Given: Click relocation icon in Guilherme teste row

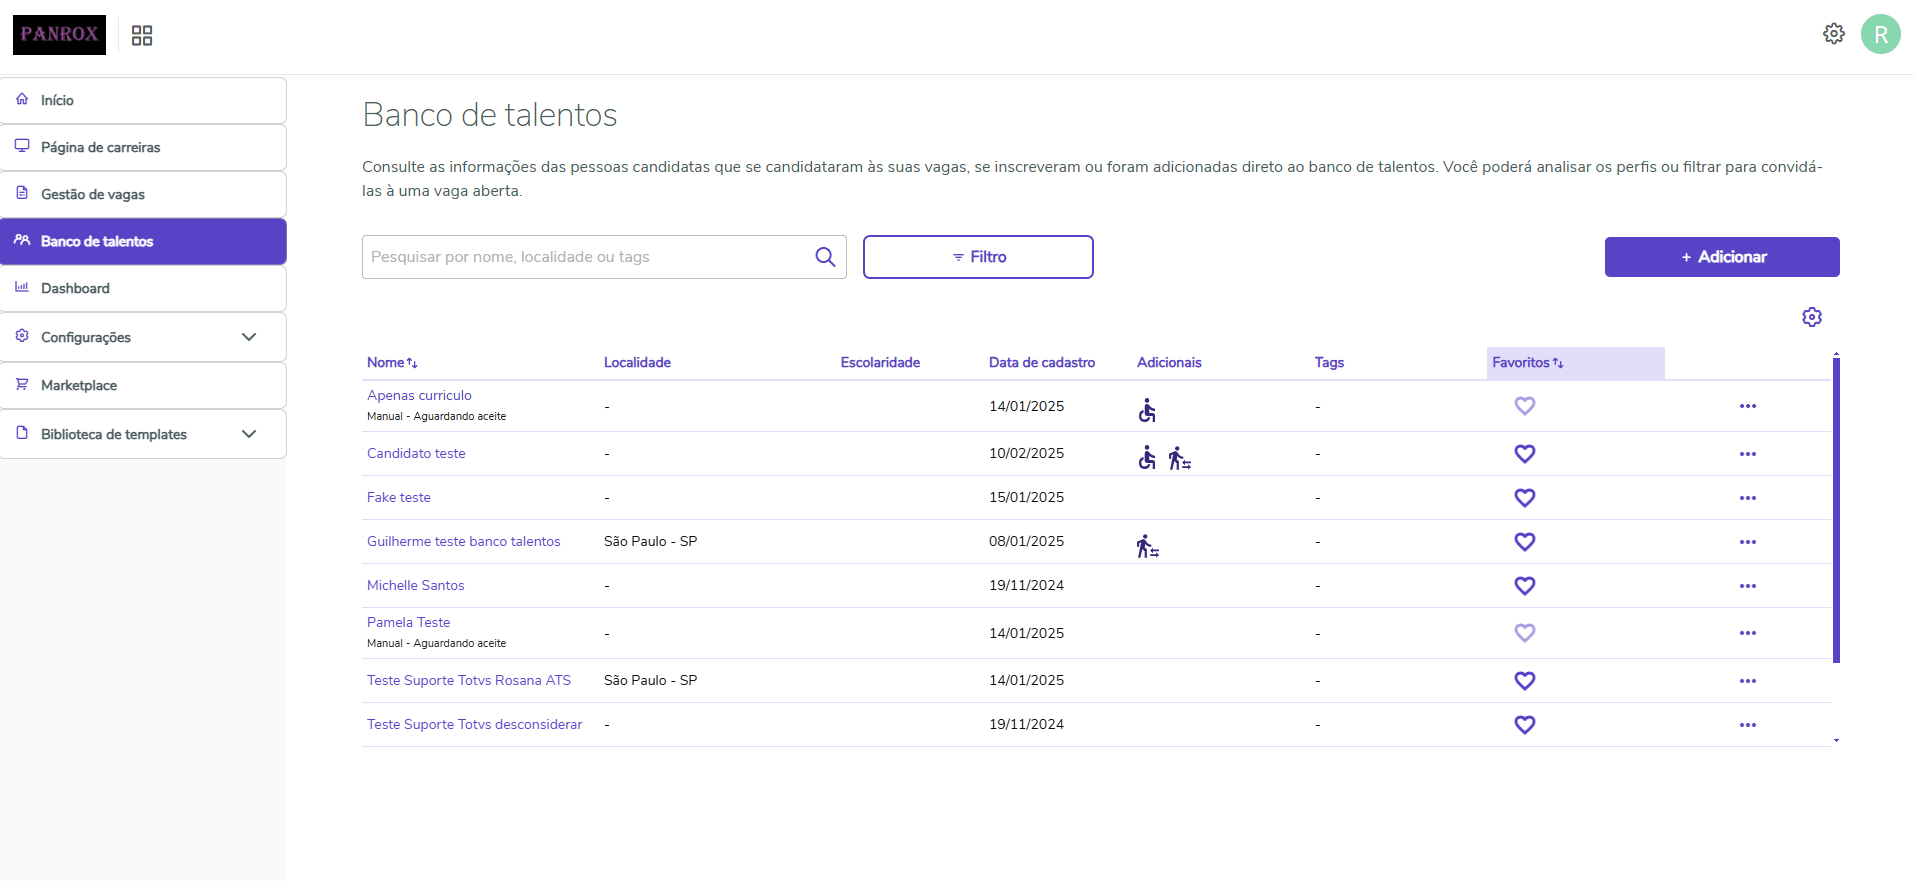Looking at the screenshot, I should [1148, 546].
